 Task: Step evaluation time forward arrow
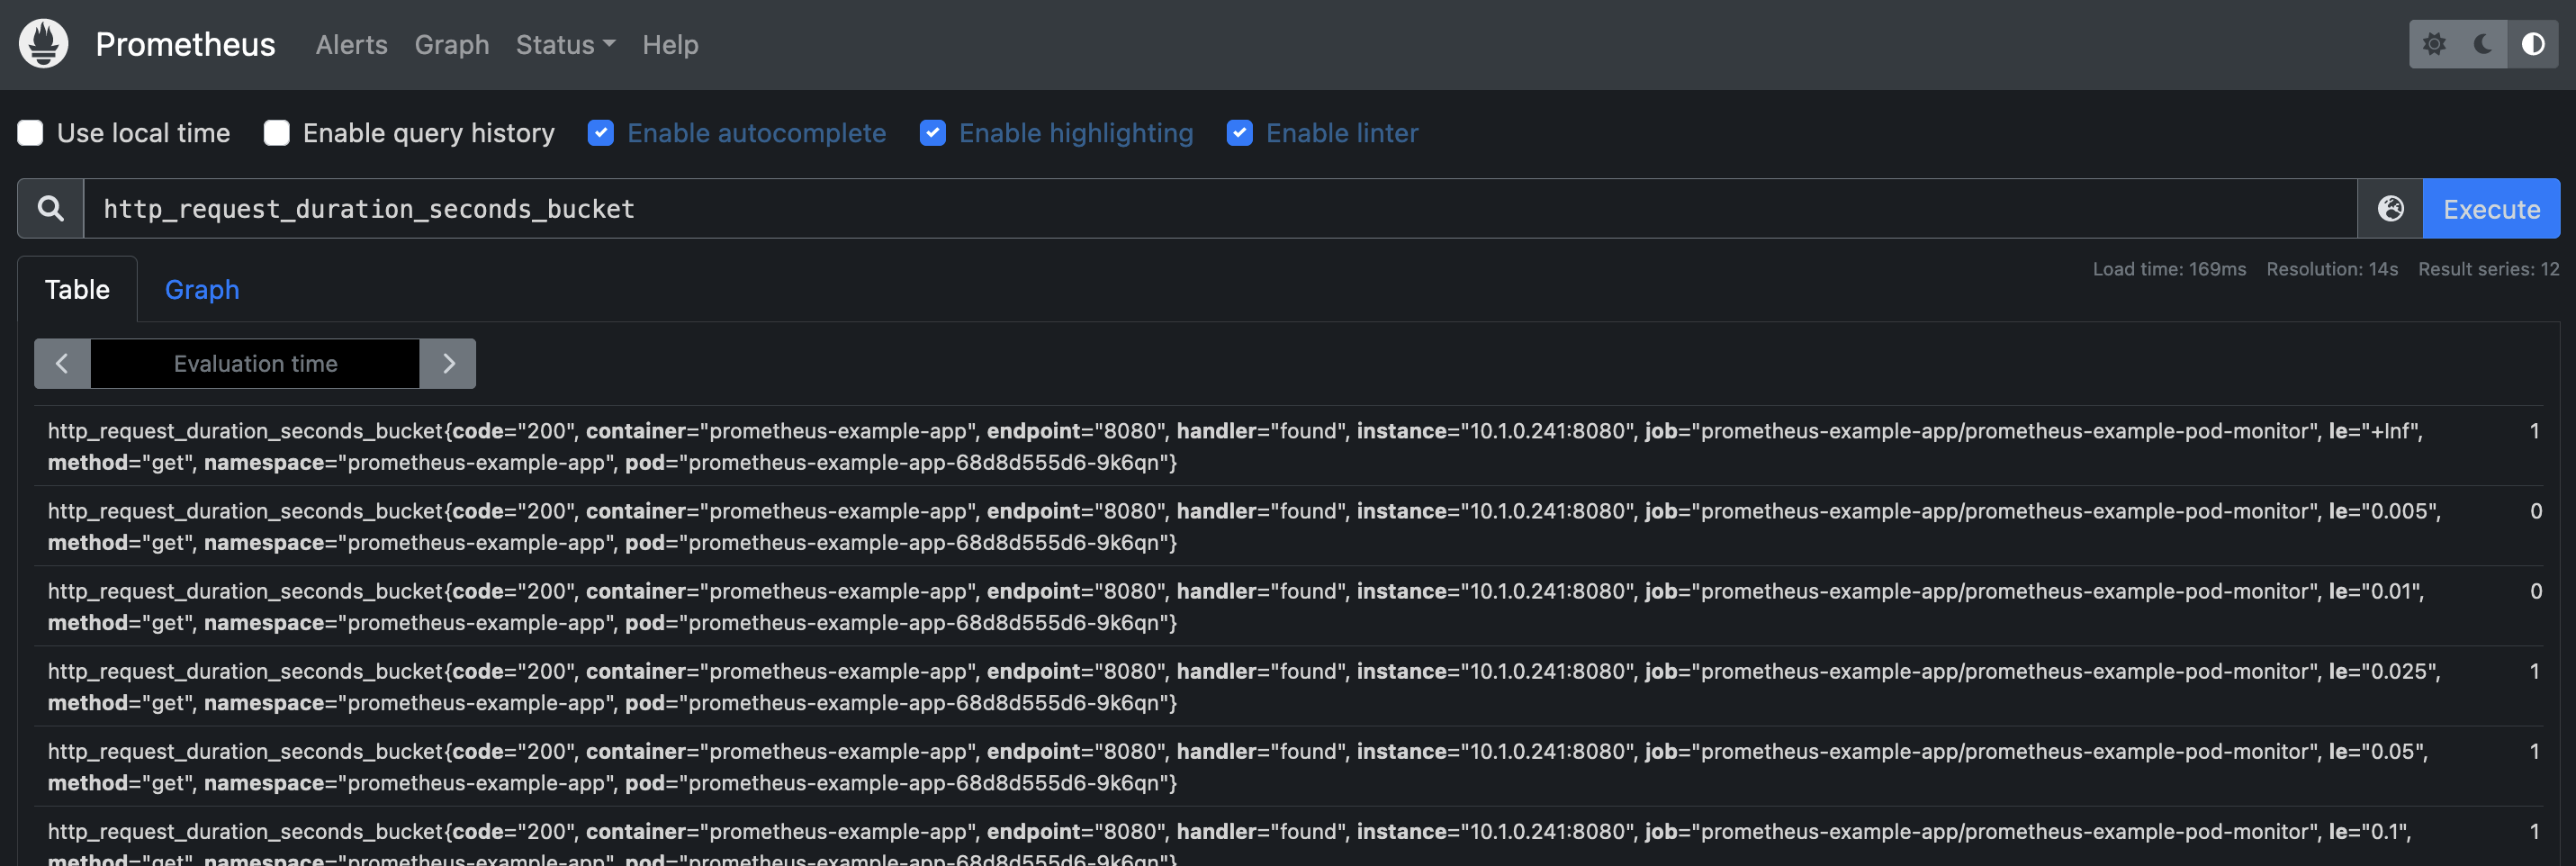[448, 363]
